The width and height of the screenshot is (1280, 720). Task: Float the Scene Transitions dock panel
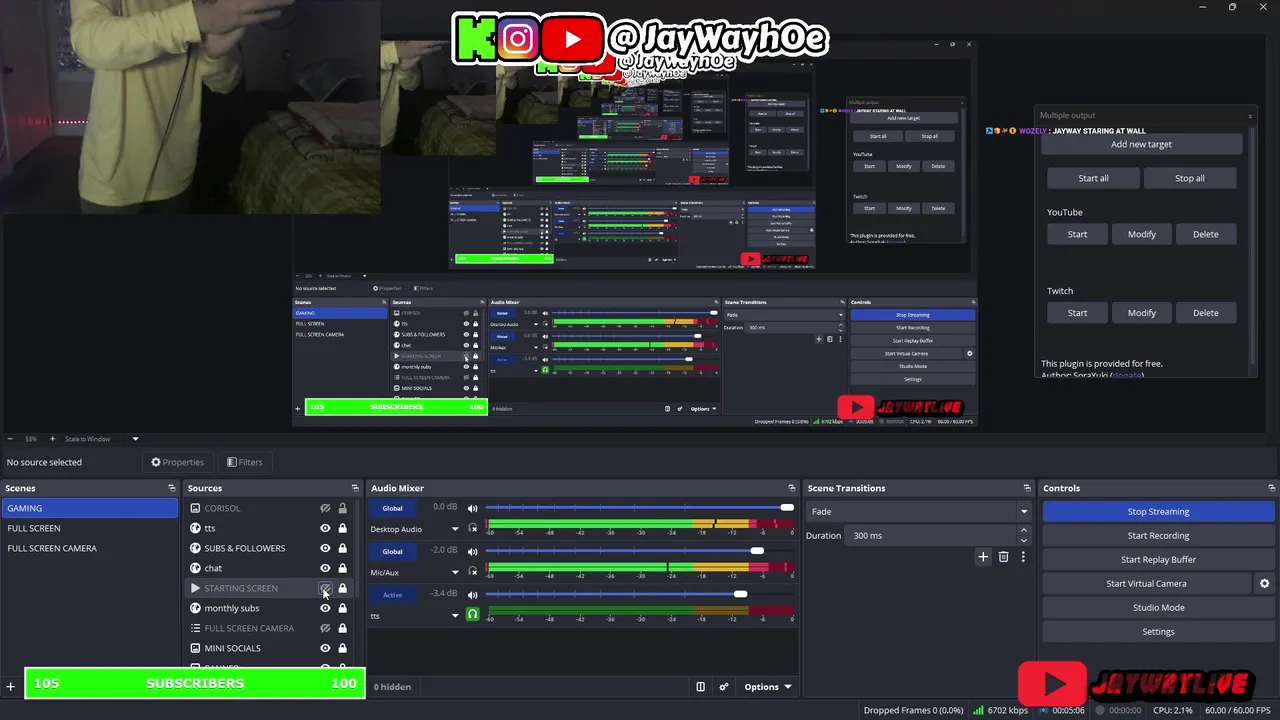coord(1027,488)
